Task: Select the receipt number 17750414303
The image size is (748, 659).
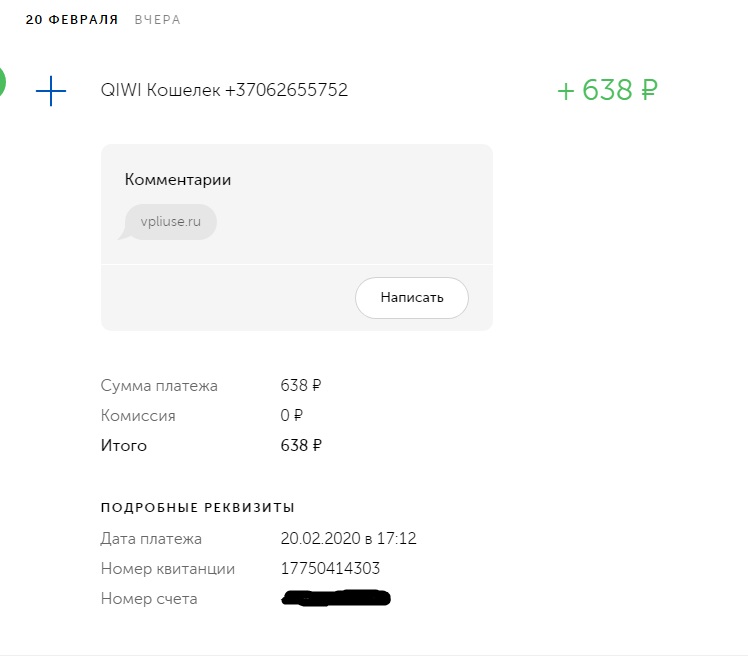Action: pos(330,568)
